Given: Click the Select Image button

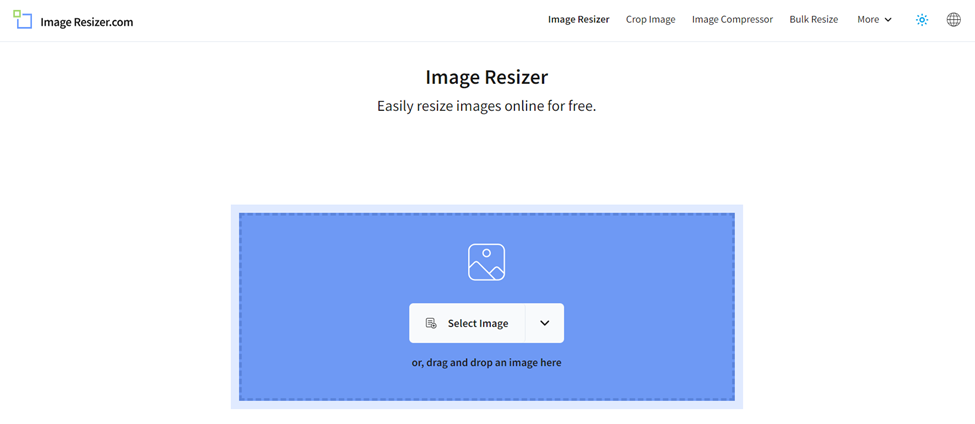Looking at the screenshot, I should 467,323.
